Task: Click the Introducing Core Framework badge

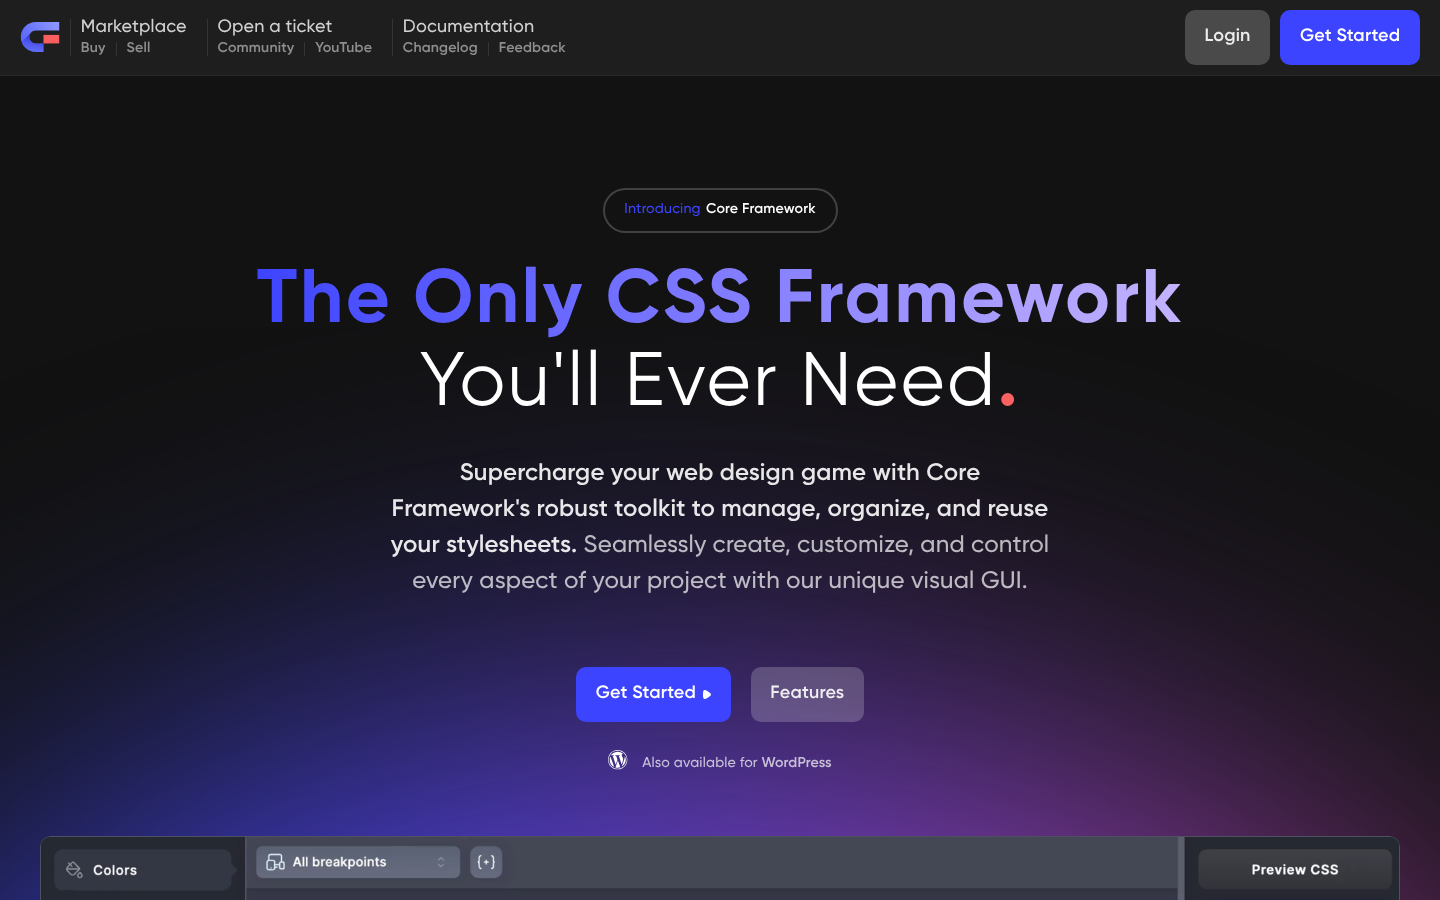Action: point(720,210)
